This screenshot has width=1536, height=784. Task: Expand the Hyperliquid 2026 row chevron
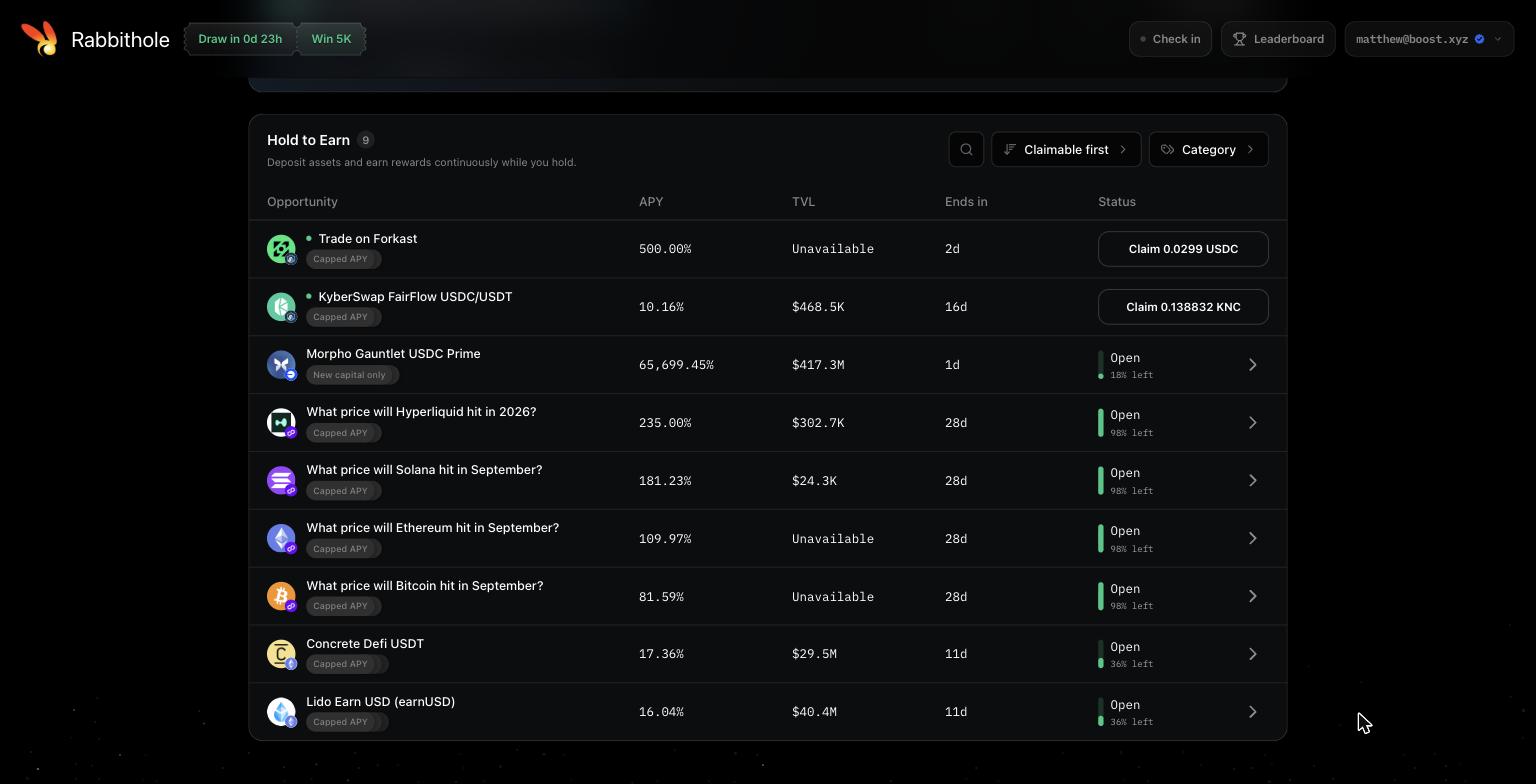(1252, 423)
